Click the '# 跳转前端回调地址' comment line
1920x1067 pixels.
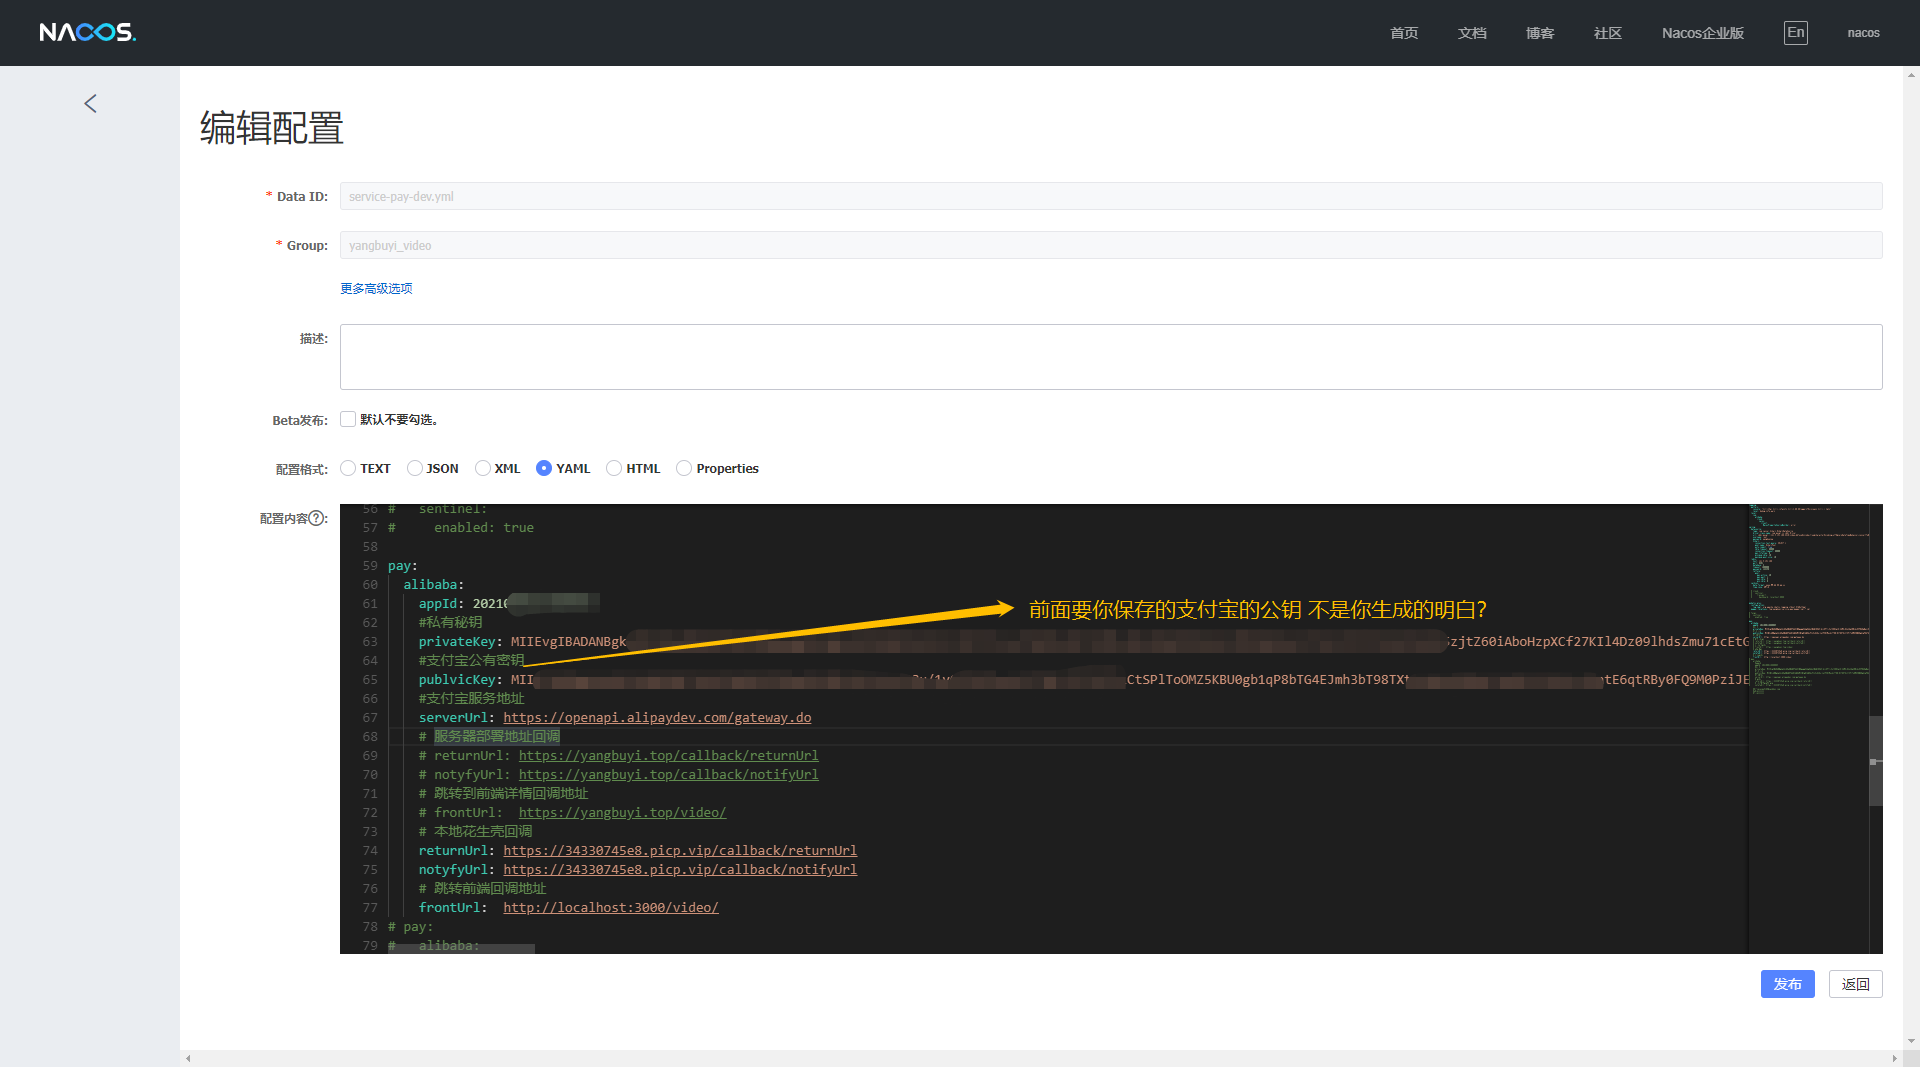click(x=482, y=888)
